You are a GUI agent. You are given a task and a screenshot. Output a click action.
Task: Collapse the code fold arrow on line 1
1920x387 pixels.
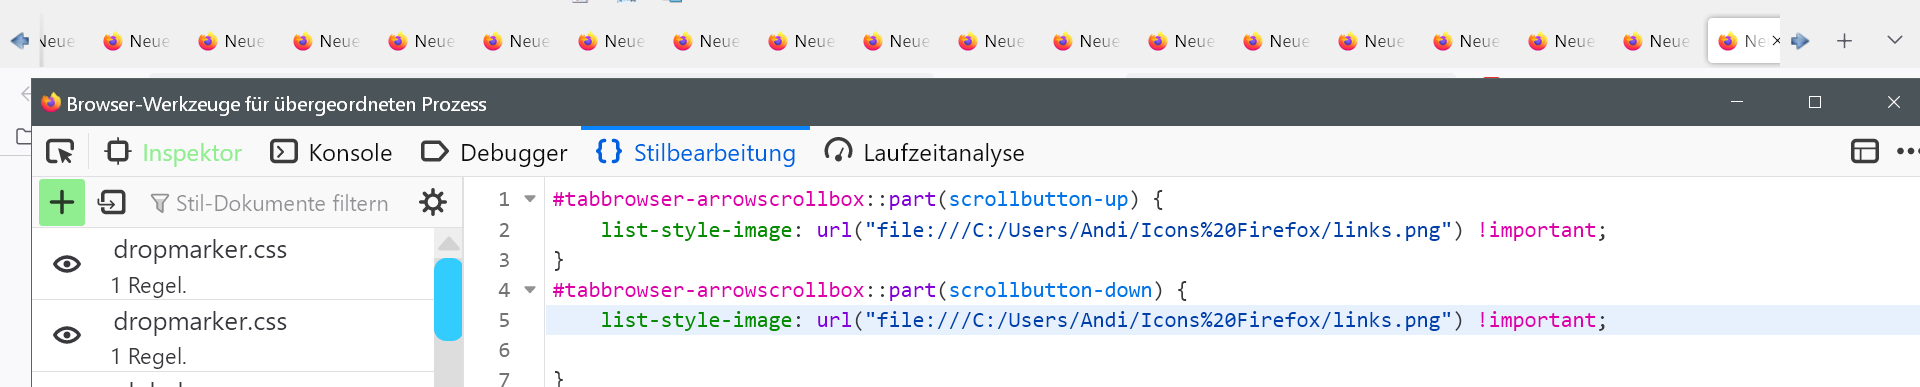point(530,199)
